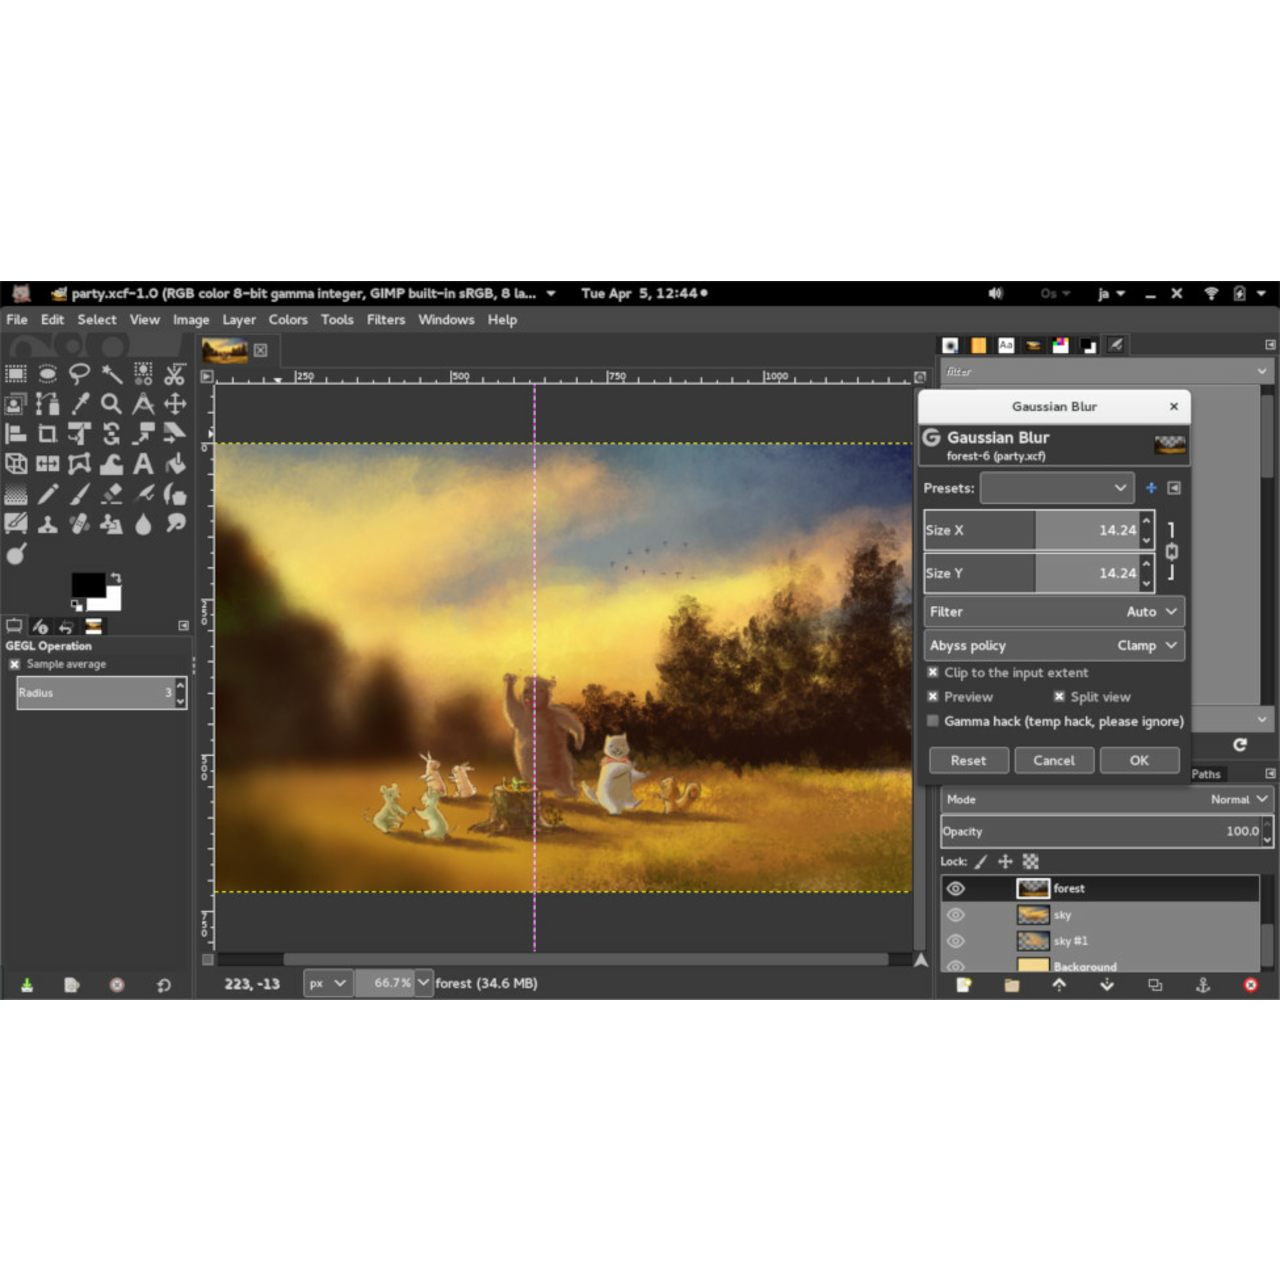
Task: Hide the sky layer
Action: point(956,914)
